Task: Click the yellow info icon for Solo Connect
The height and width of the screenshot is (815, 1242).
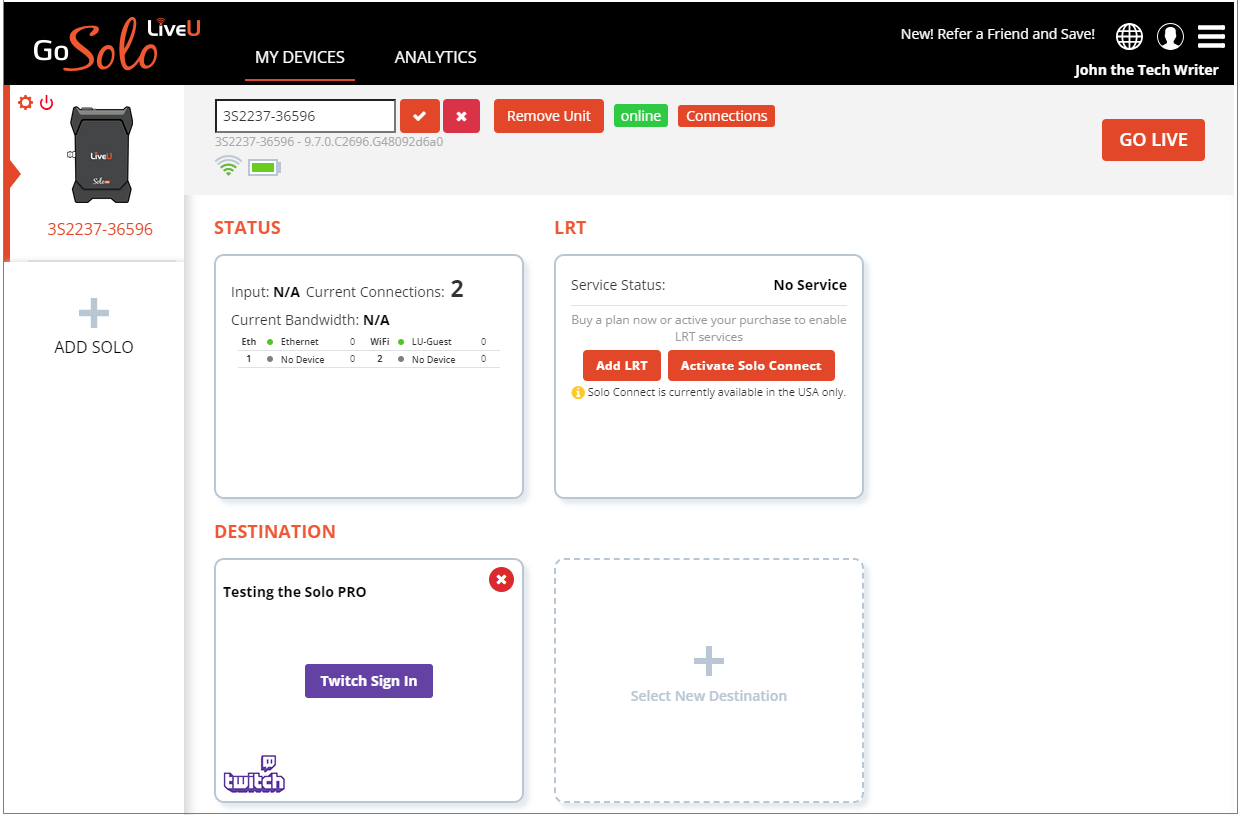Action: click(578, 393)
